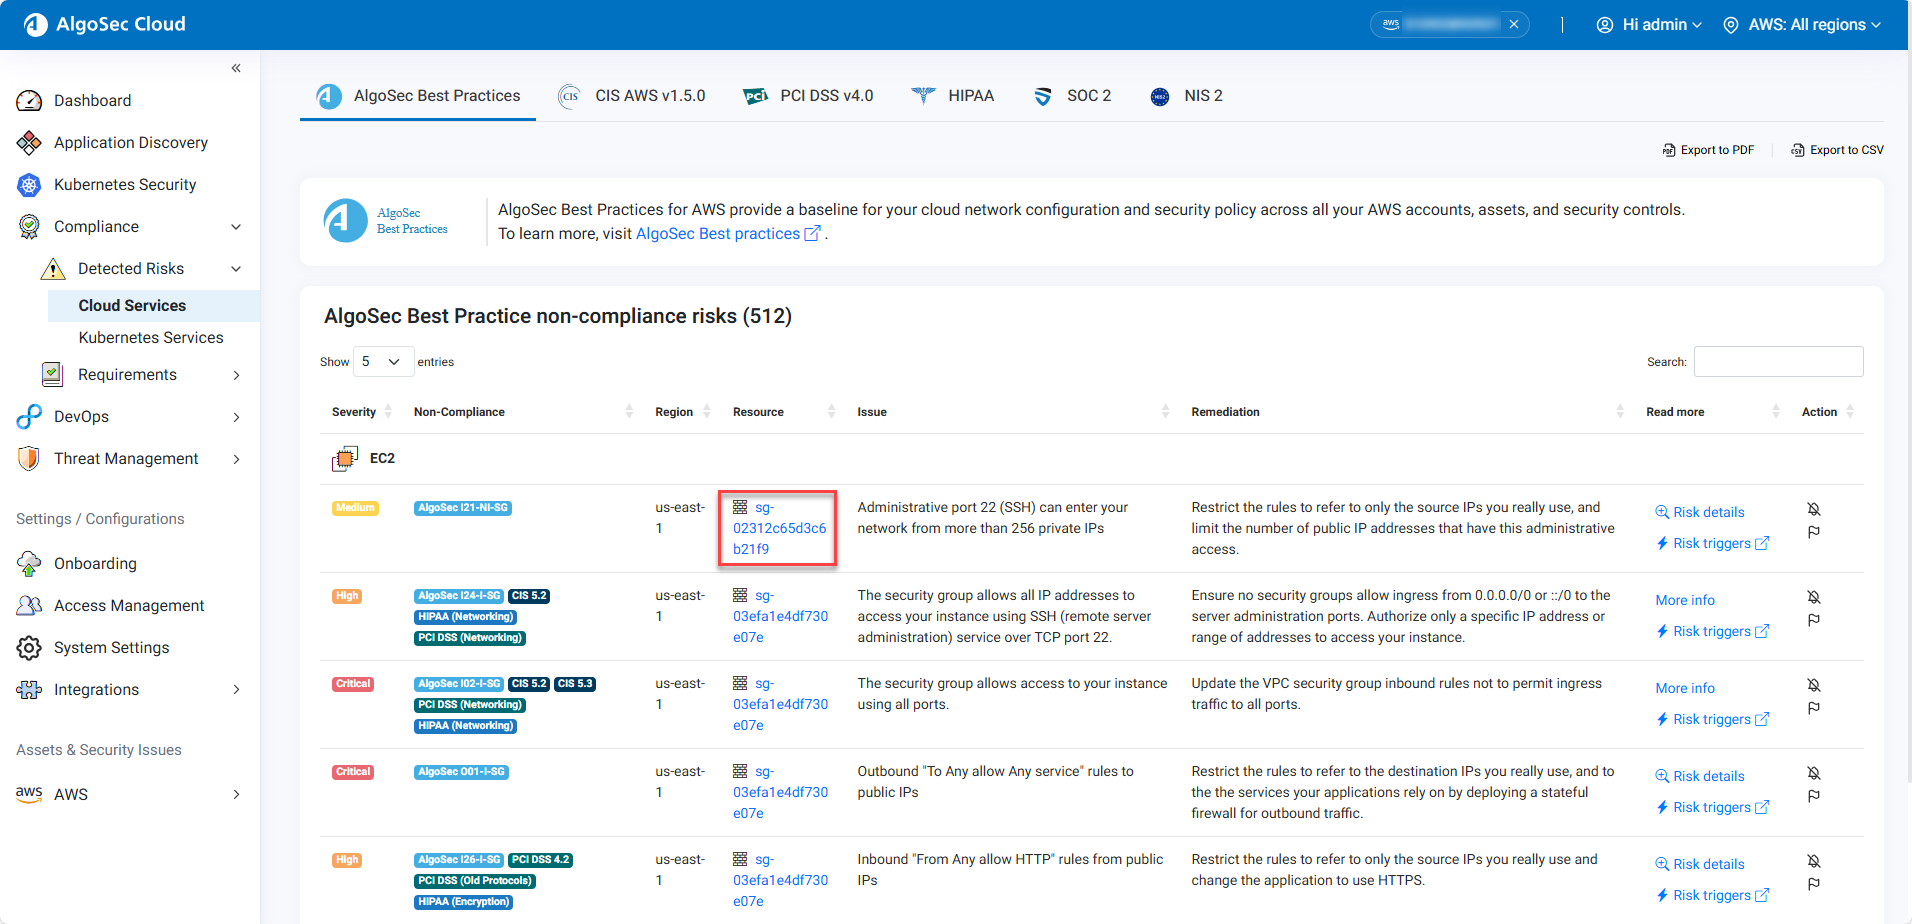Export the report to CSV
The image size is (1912, 924).
click(x=1837, y=150)
